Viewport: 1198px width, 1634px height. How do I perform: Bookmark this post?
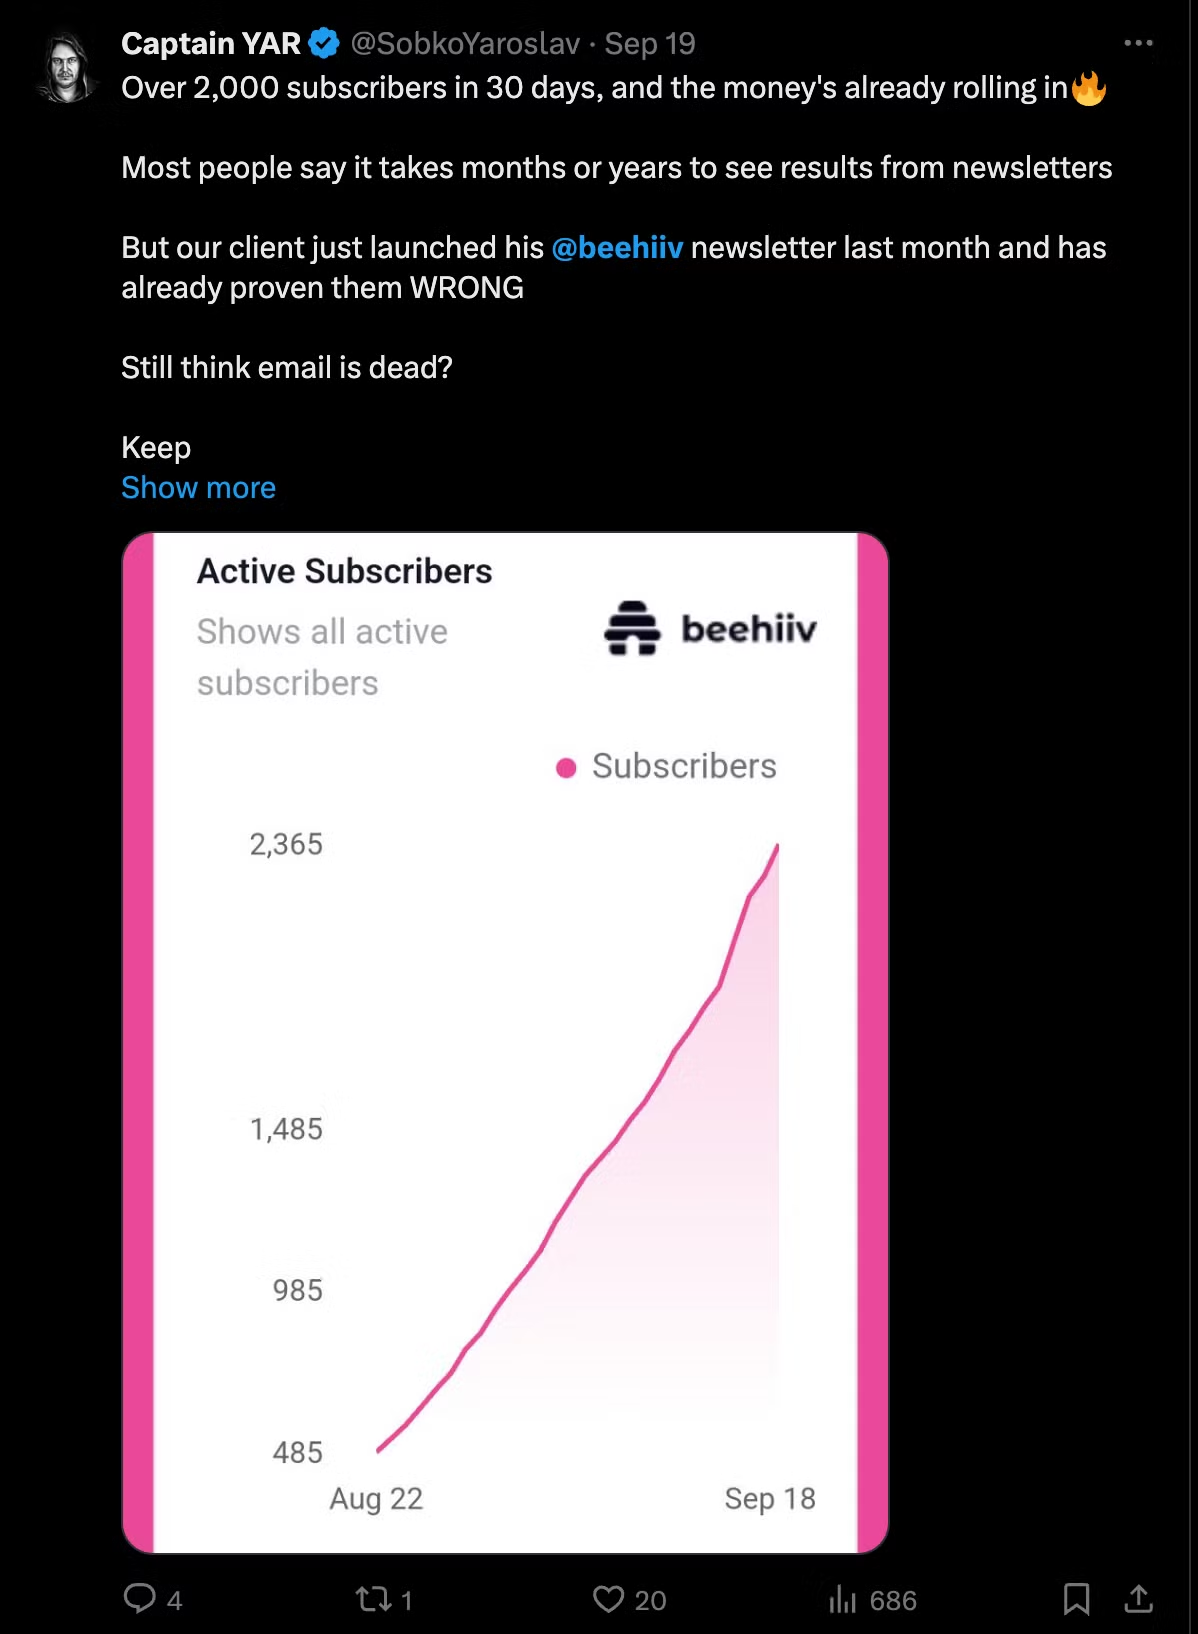1076,1599
